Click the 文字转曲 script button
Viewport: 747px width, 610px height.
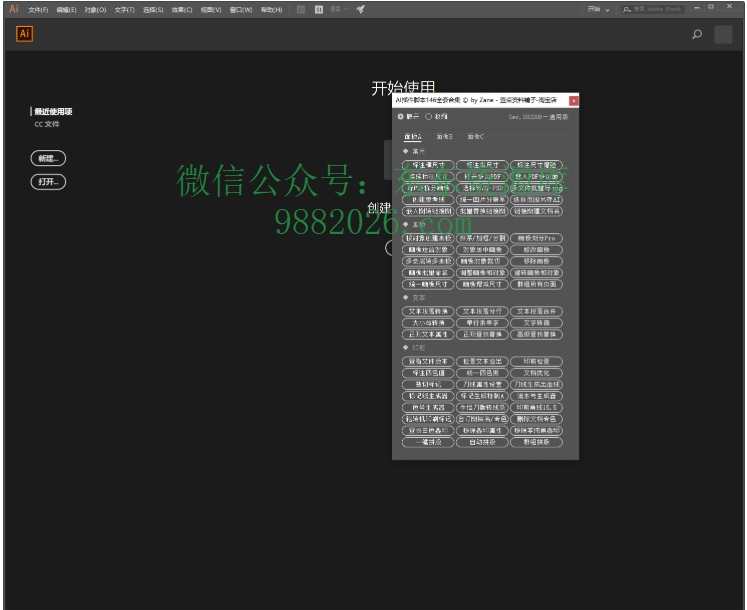click(x=536, y=323)
